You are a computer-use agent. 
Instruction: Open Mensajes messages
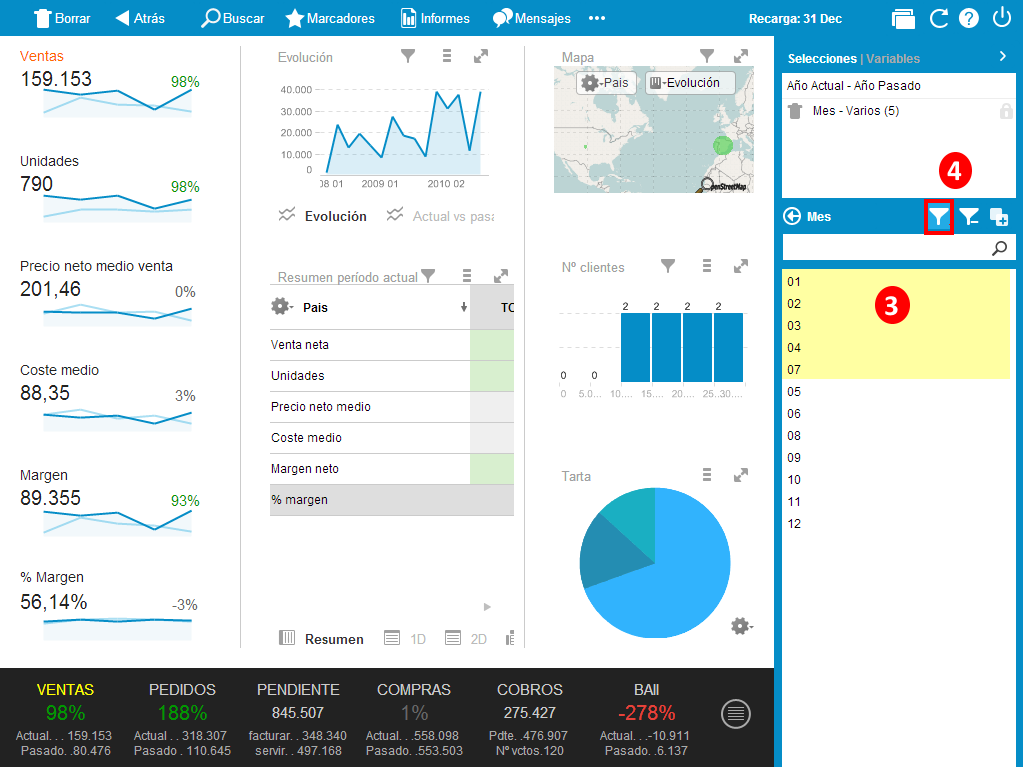(x=503, y=18)
